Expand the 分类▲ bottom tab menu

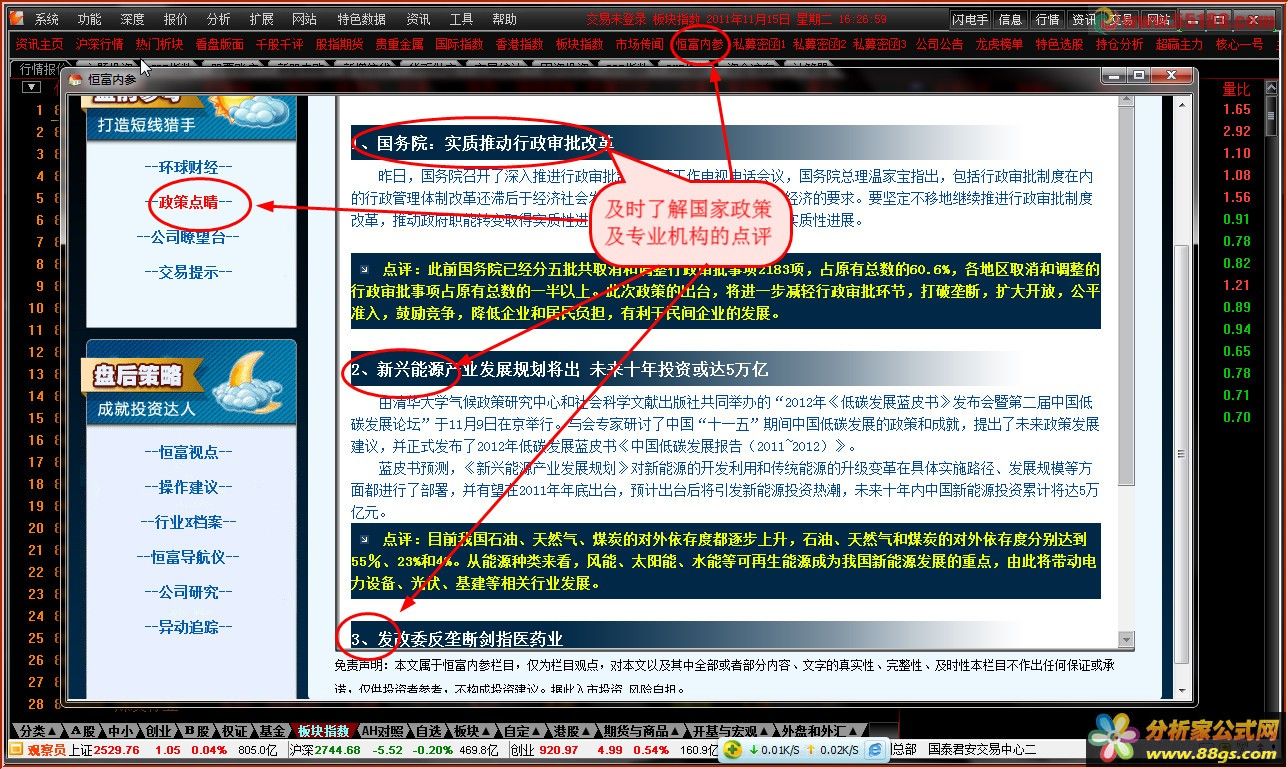pyautogui.click(x=36, y=731)
